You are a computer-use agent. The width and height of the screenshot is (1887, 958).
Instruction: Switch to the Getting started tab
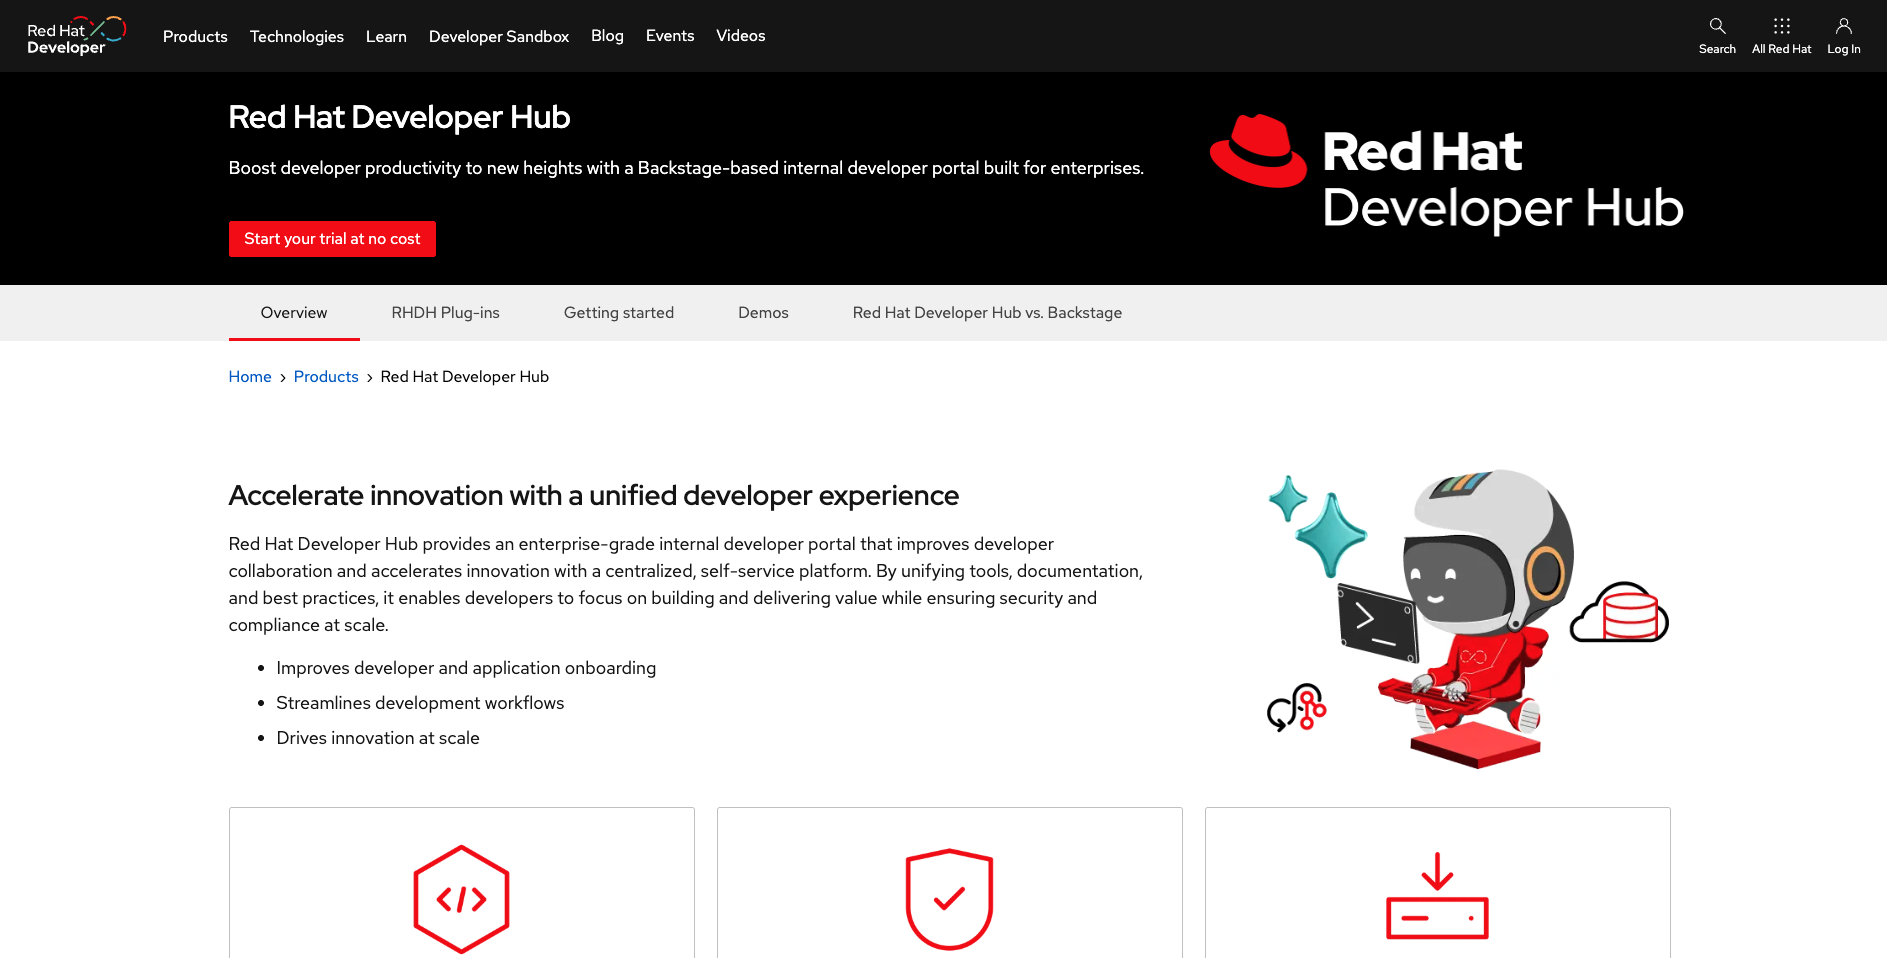click(618, 312)
